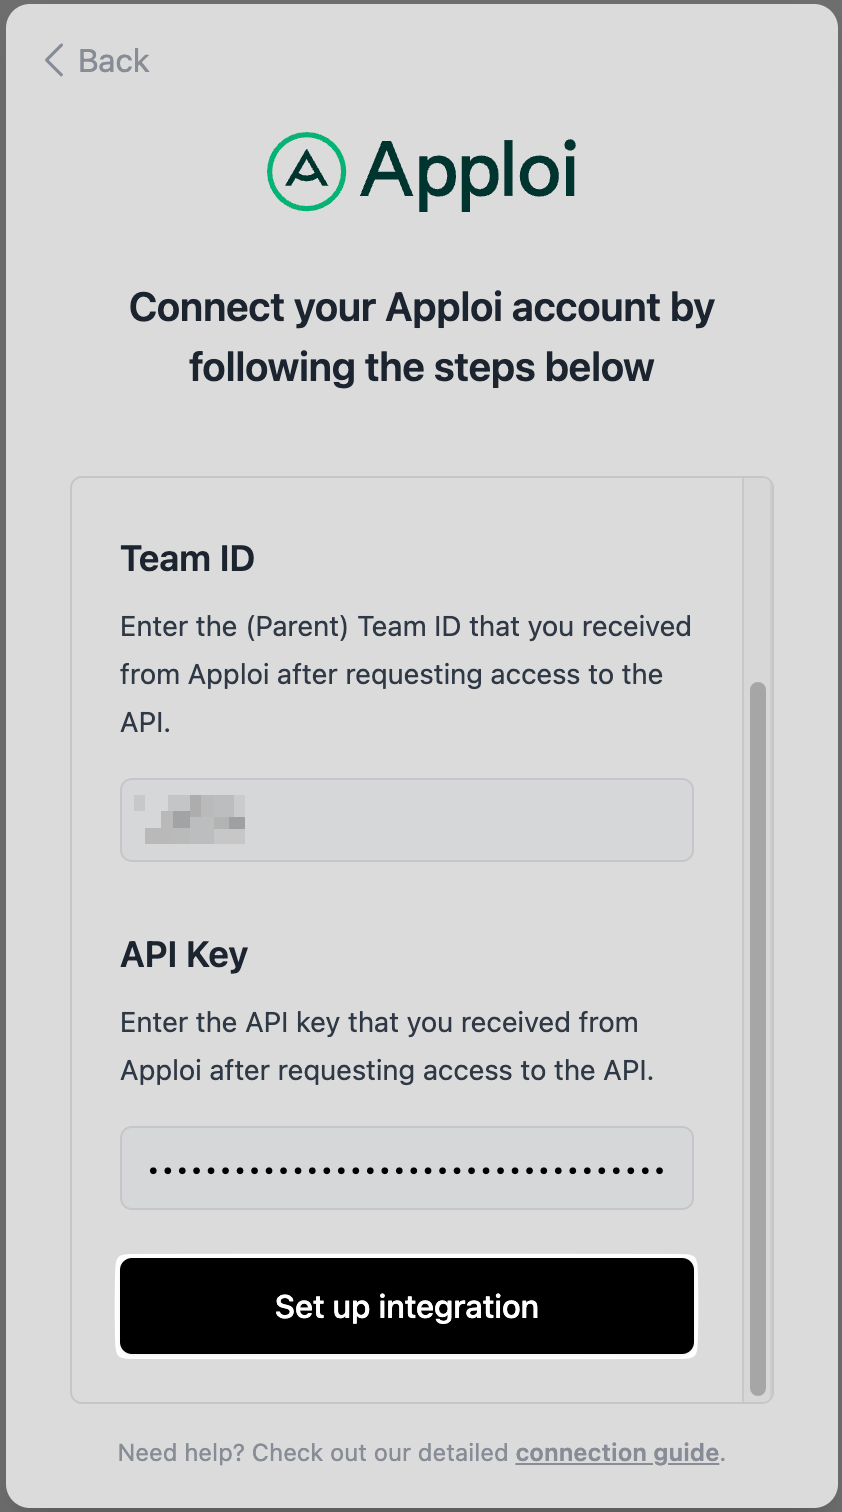Click the Apploi brand header graphic

click(x=420, y=171)
